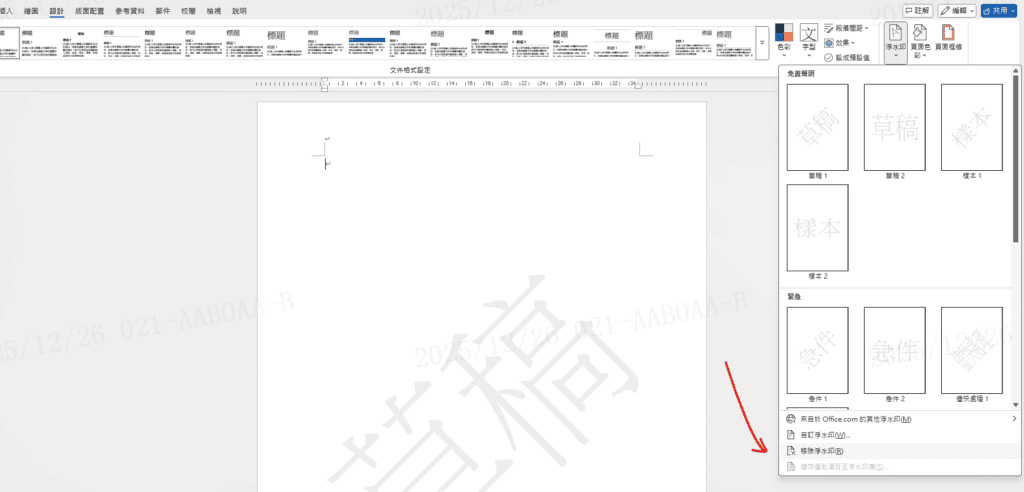Pick the 急件 2 watermark thumbnail
1024x492 pixels.
tap(895, 350)
